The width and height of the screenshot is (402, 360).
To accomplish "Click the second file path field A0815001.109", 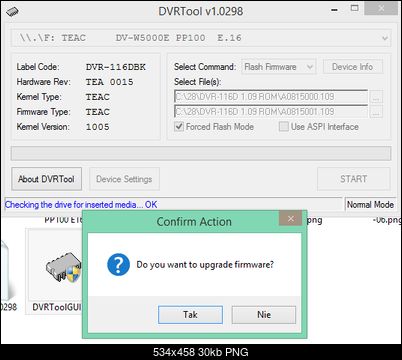I will 271,112.
